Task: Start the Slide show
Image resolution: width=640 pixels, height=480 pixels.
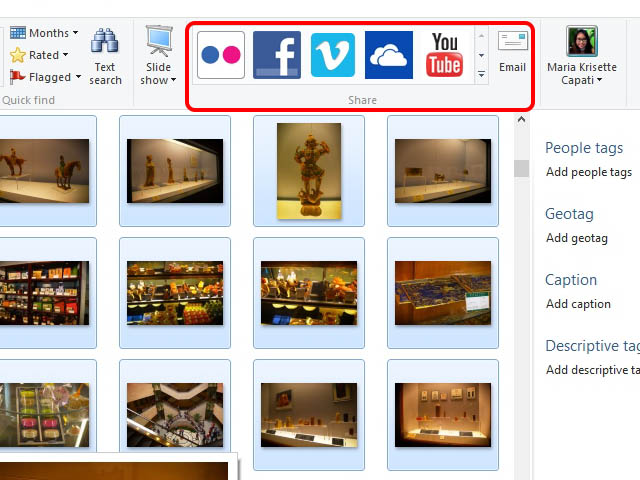Action: point(158,56)
